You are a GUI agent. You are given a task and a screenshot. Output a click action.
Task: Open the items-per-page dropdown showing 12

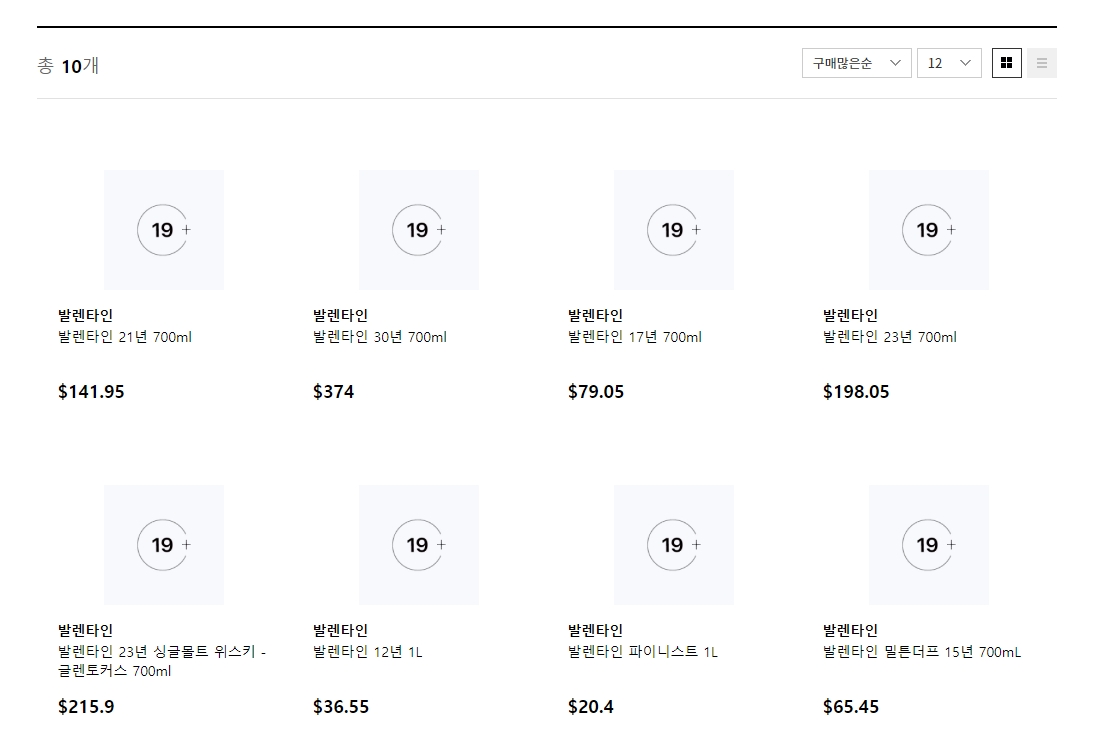click(948, 62)
